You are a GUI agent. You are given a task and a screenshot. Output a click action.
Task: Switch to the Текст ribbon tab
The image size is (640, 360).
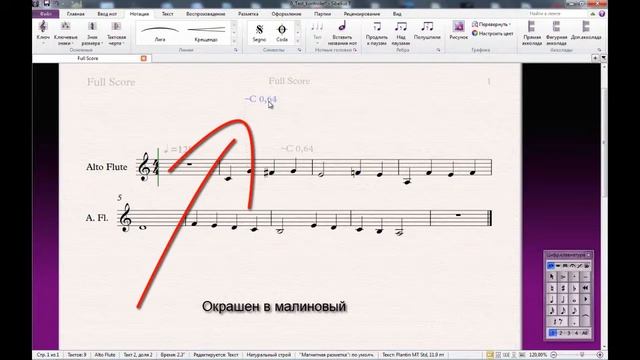167,14
